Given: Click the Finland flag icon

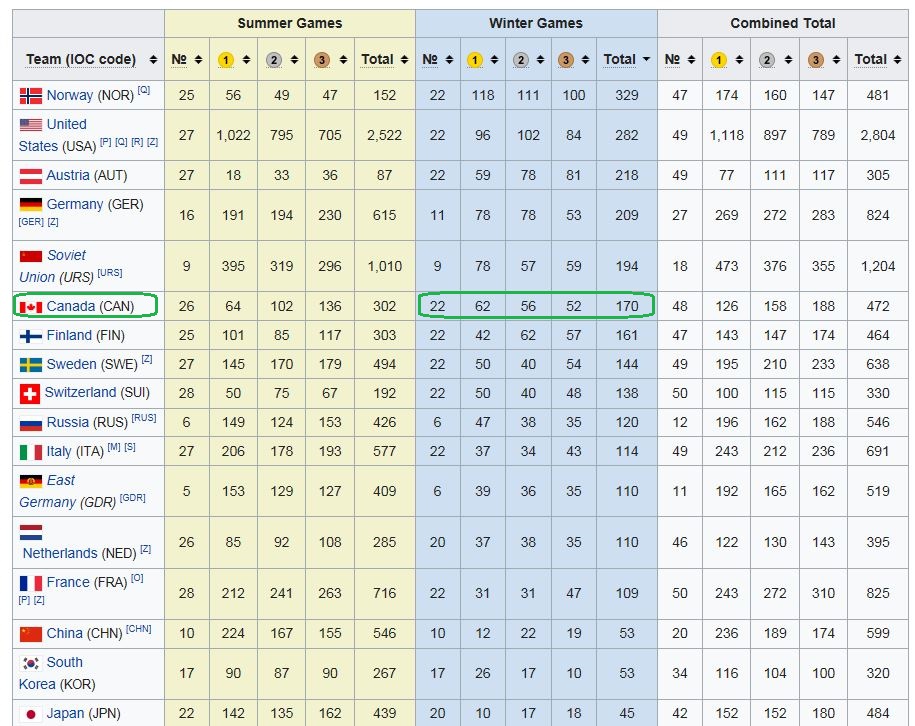Looking at the screenshot, I should [31, 336].
